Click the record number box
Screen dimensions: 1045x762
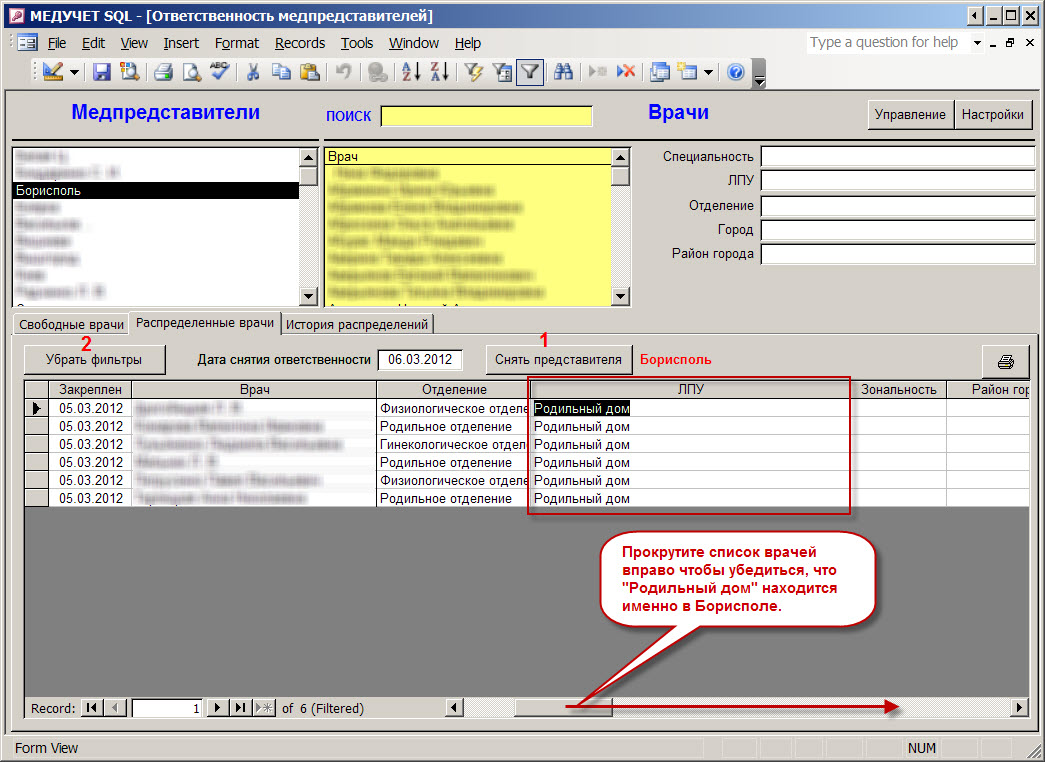[167, 708]
